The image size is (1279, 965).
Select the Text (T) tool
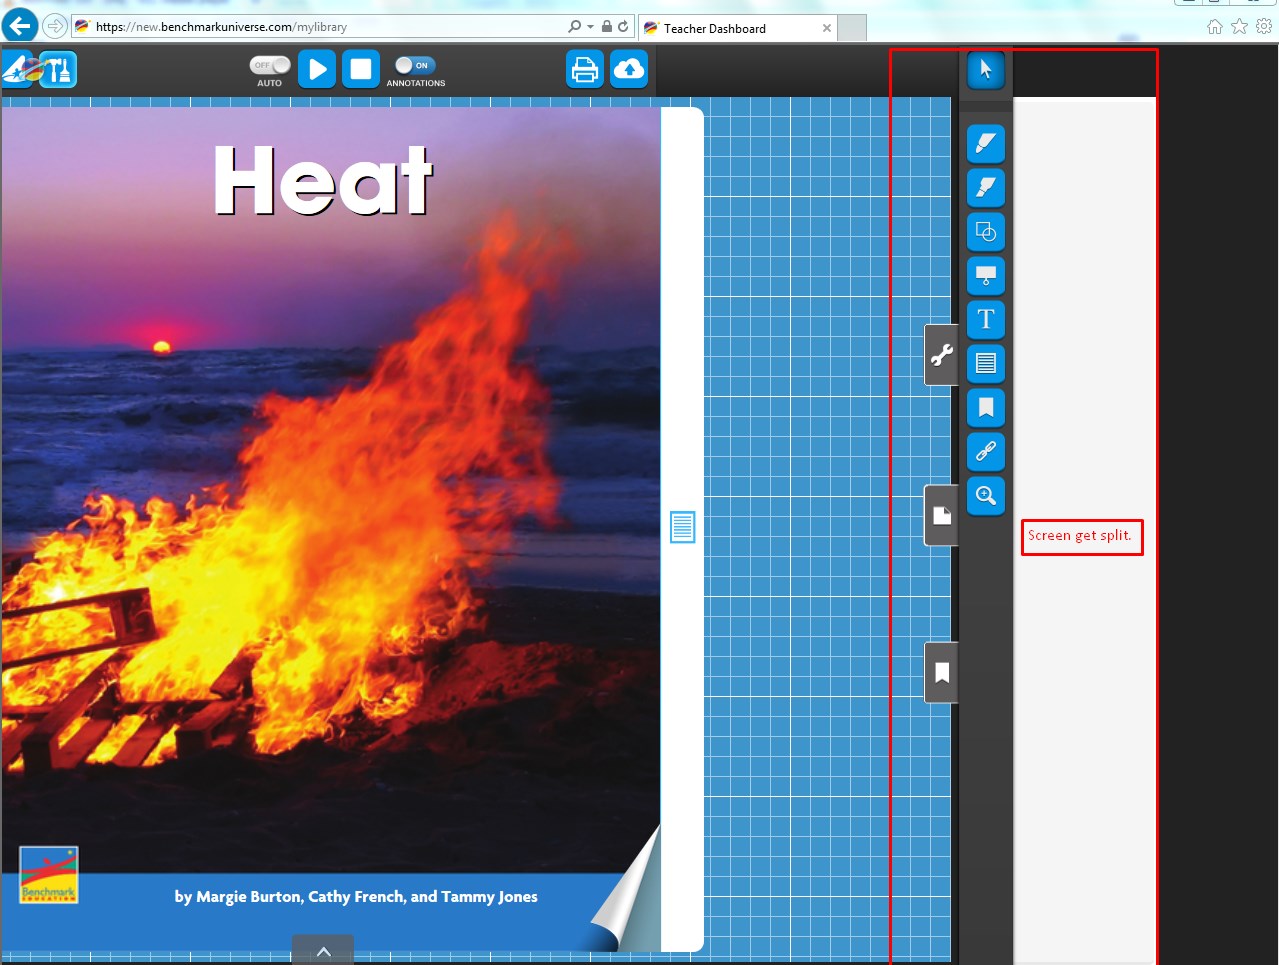(x=986, y=320)
